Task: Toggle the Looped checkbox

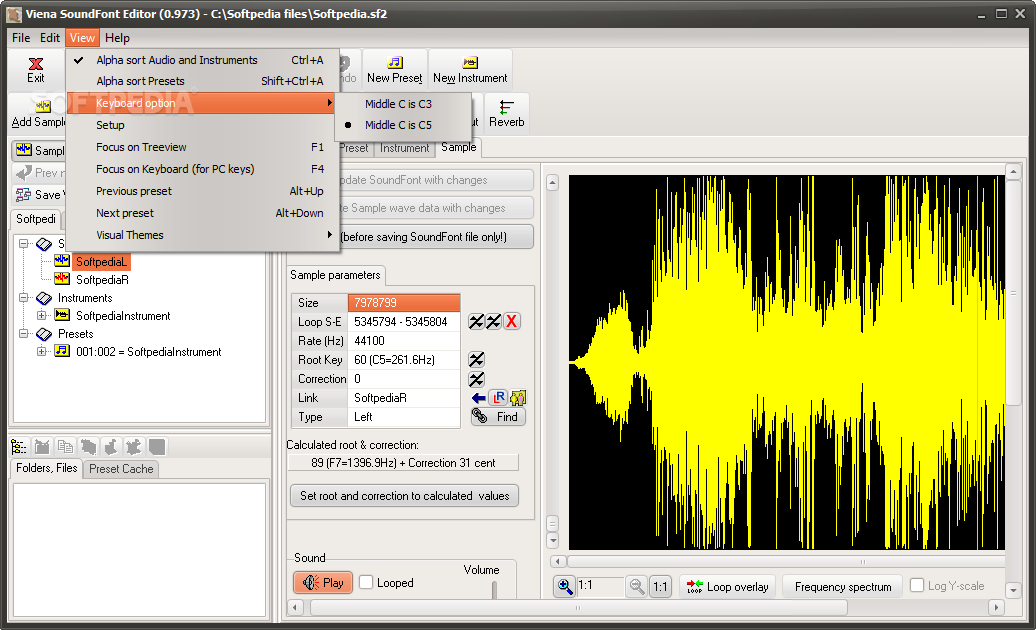Action: coord(366,582)
